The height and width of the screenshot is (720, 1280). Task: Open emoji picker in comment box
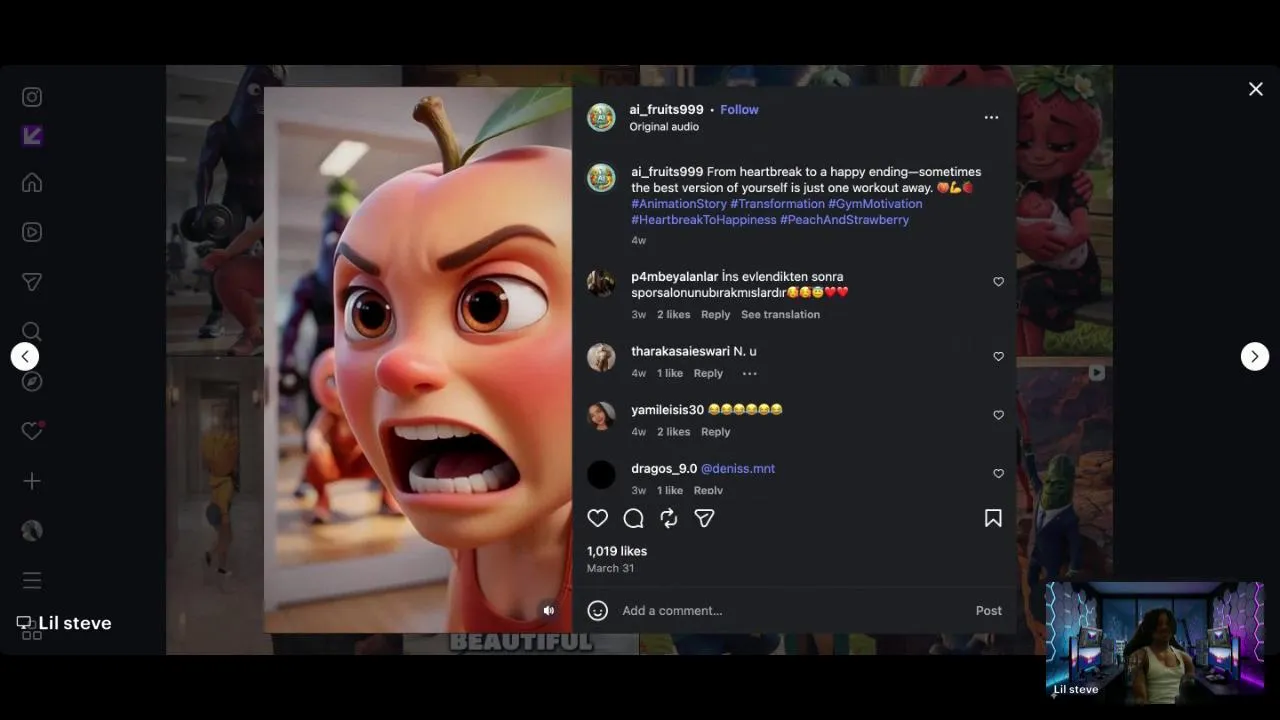[x=597, y=610]
